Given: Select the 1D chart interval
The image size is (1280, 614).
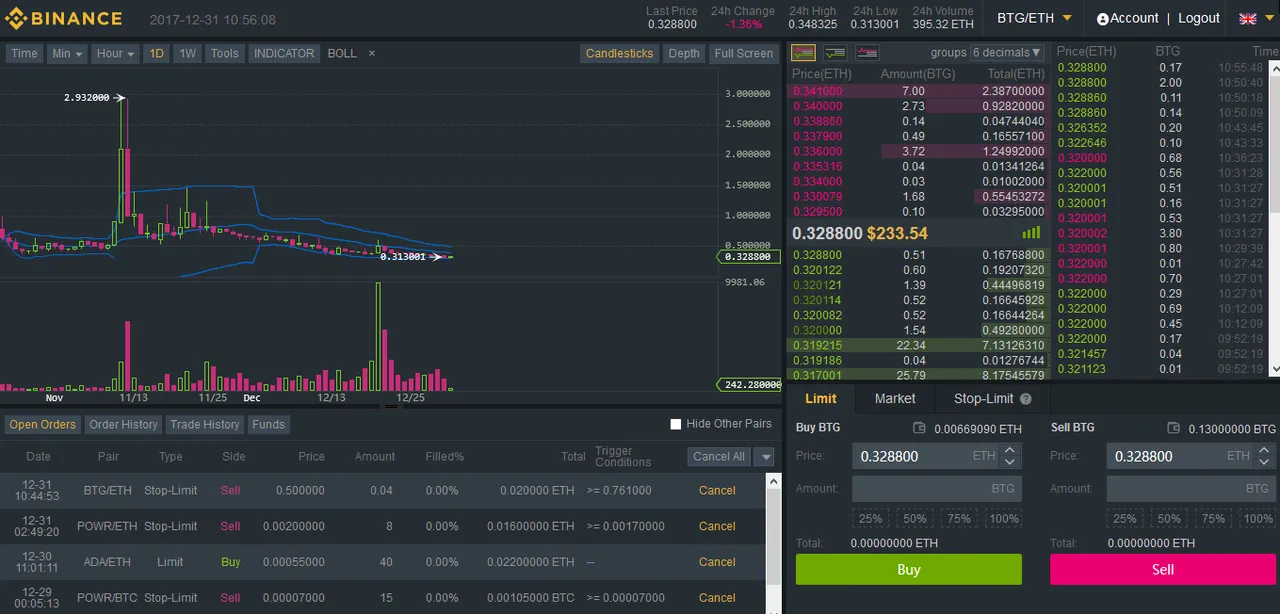Looking at the screenshot, I should point(156,53).
